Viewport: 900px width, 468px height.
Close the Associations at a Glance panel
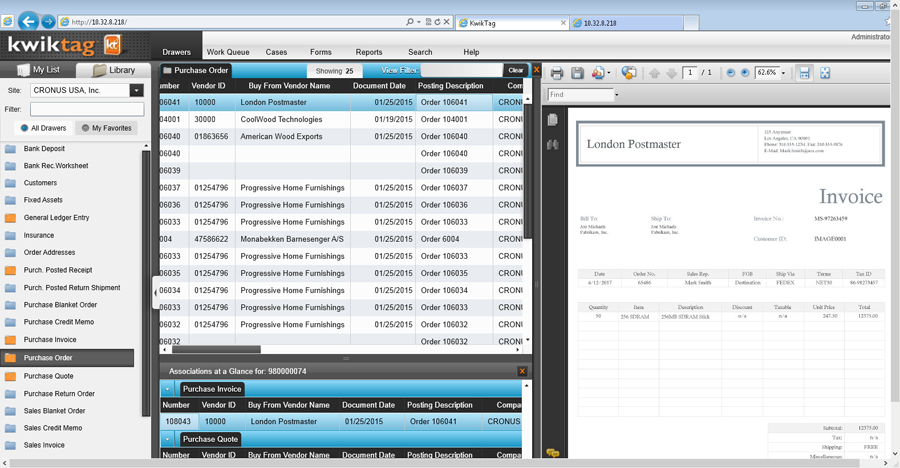coord(522,372)
